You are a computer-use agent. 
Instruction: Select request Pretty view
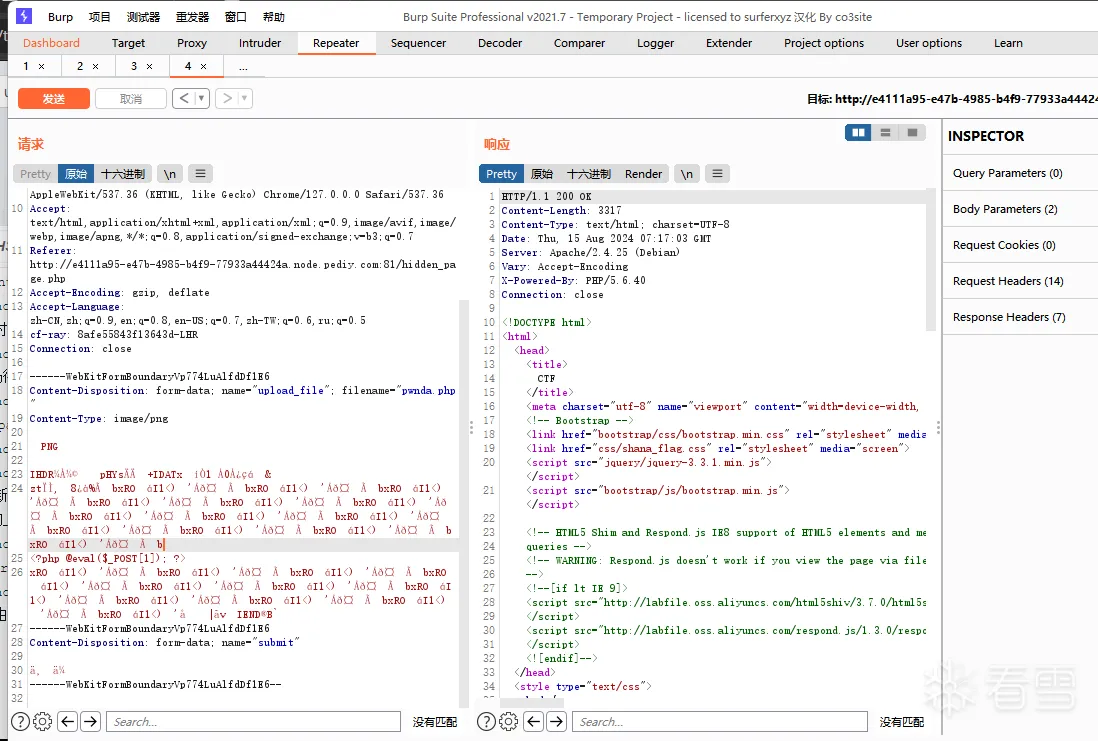35,174
